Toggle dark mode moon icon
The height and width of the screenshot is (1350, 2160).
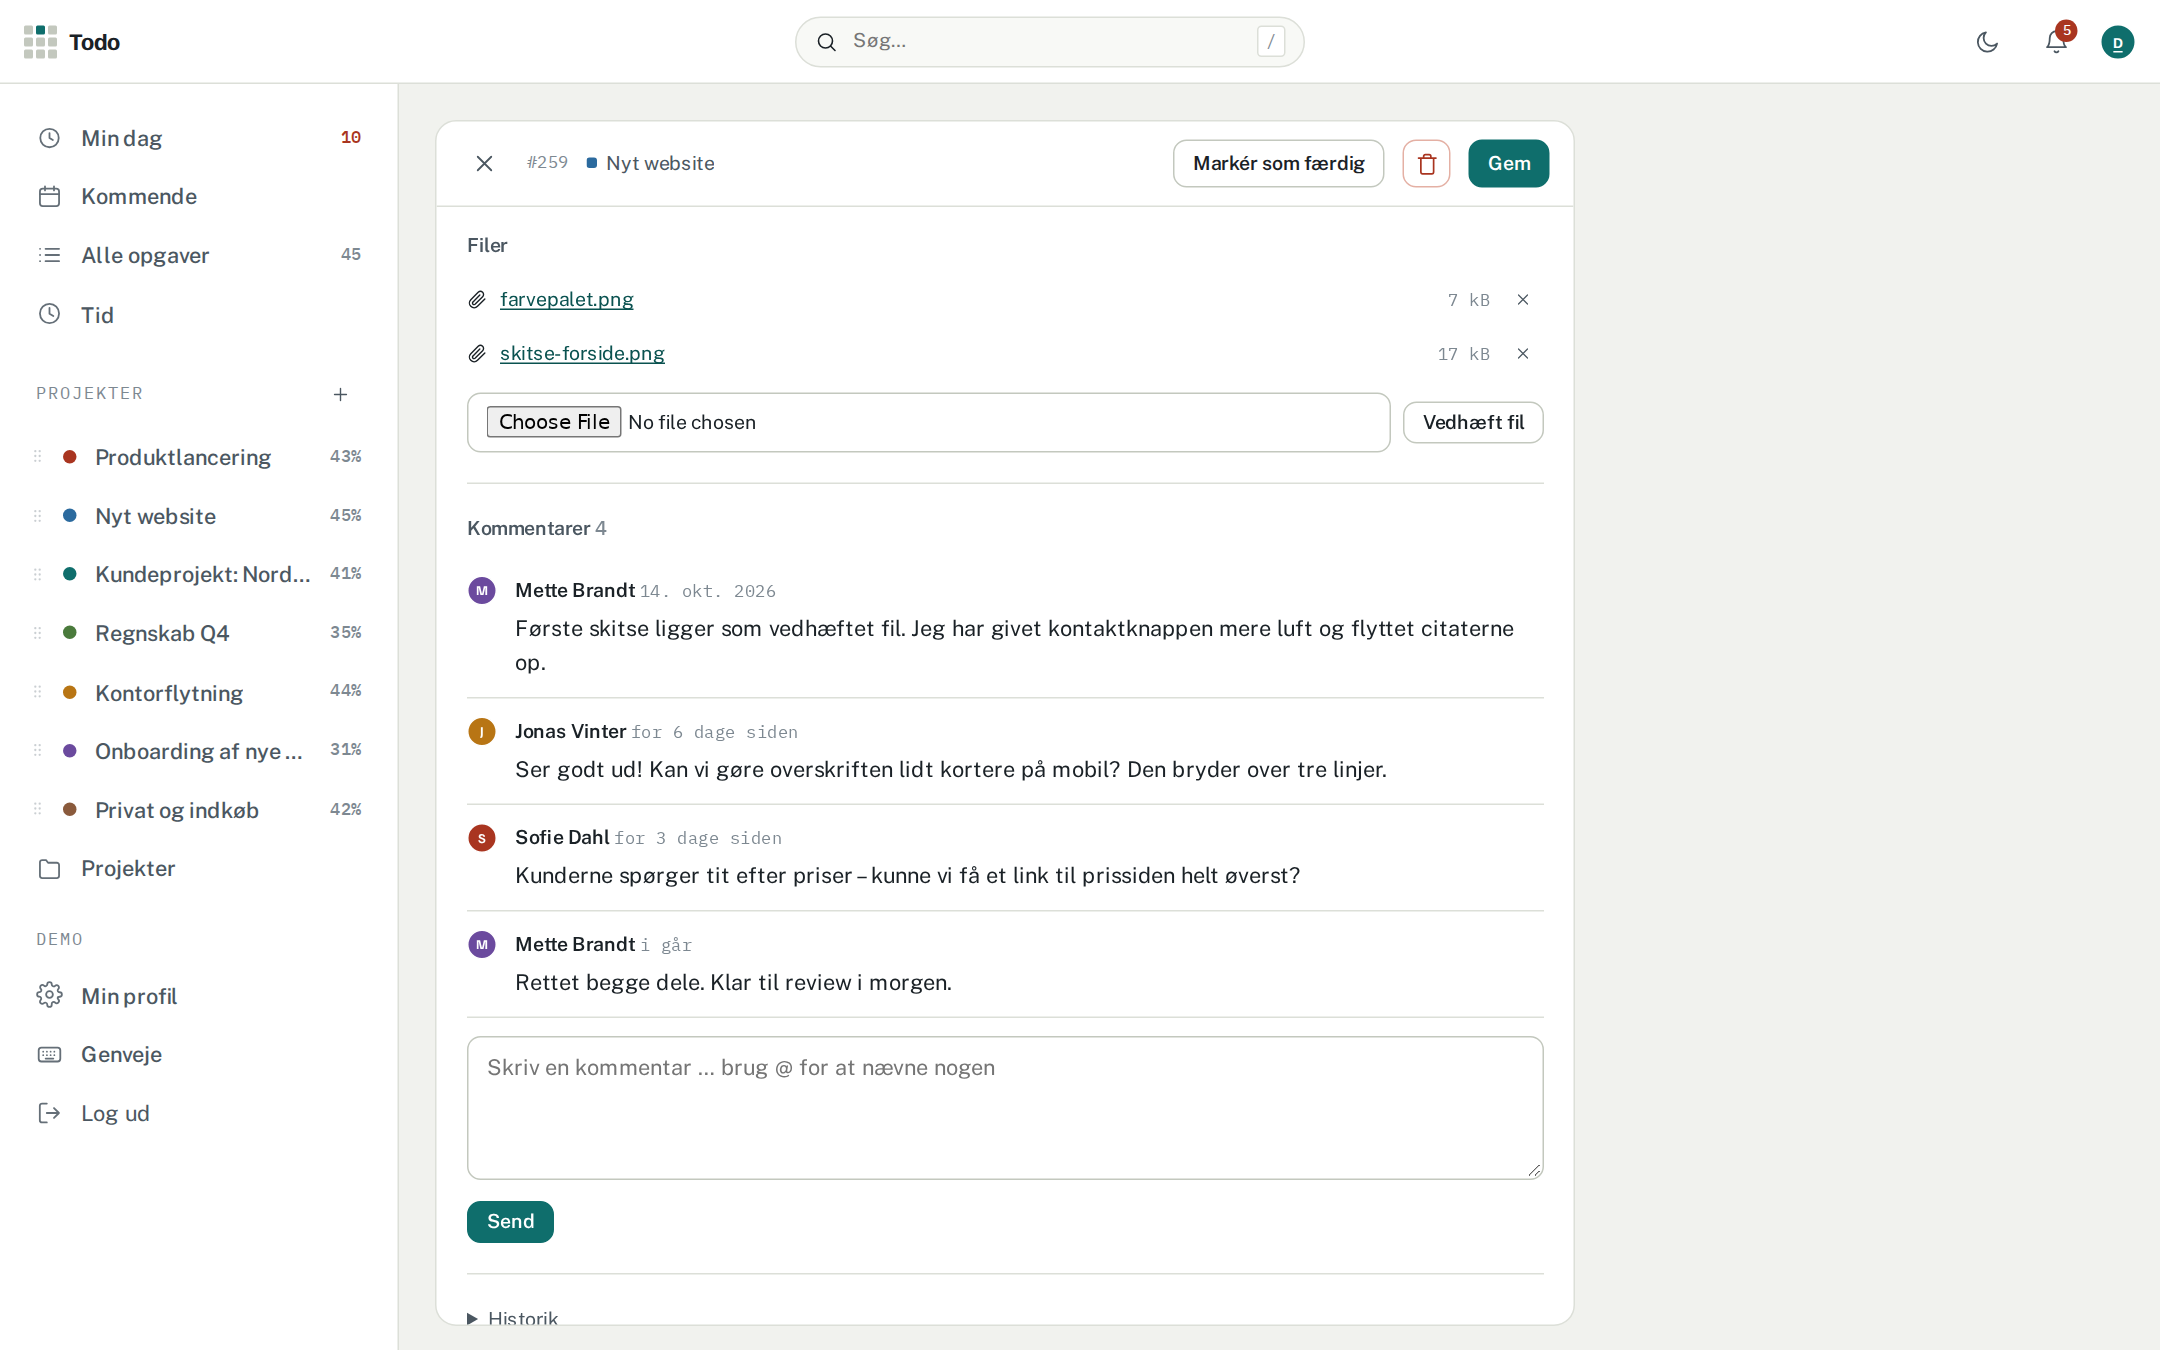tap(1987, 42)
